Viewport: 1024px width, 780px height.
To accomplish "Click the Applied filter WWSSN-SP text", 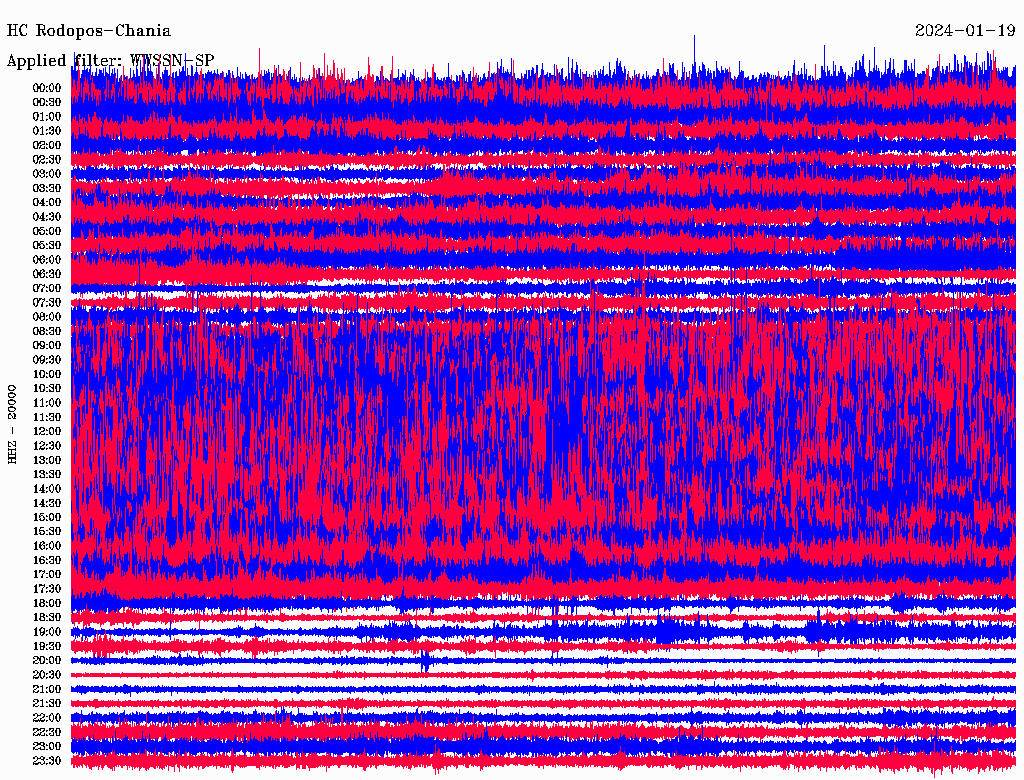I will click(110, 61).
